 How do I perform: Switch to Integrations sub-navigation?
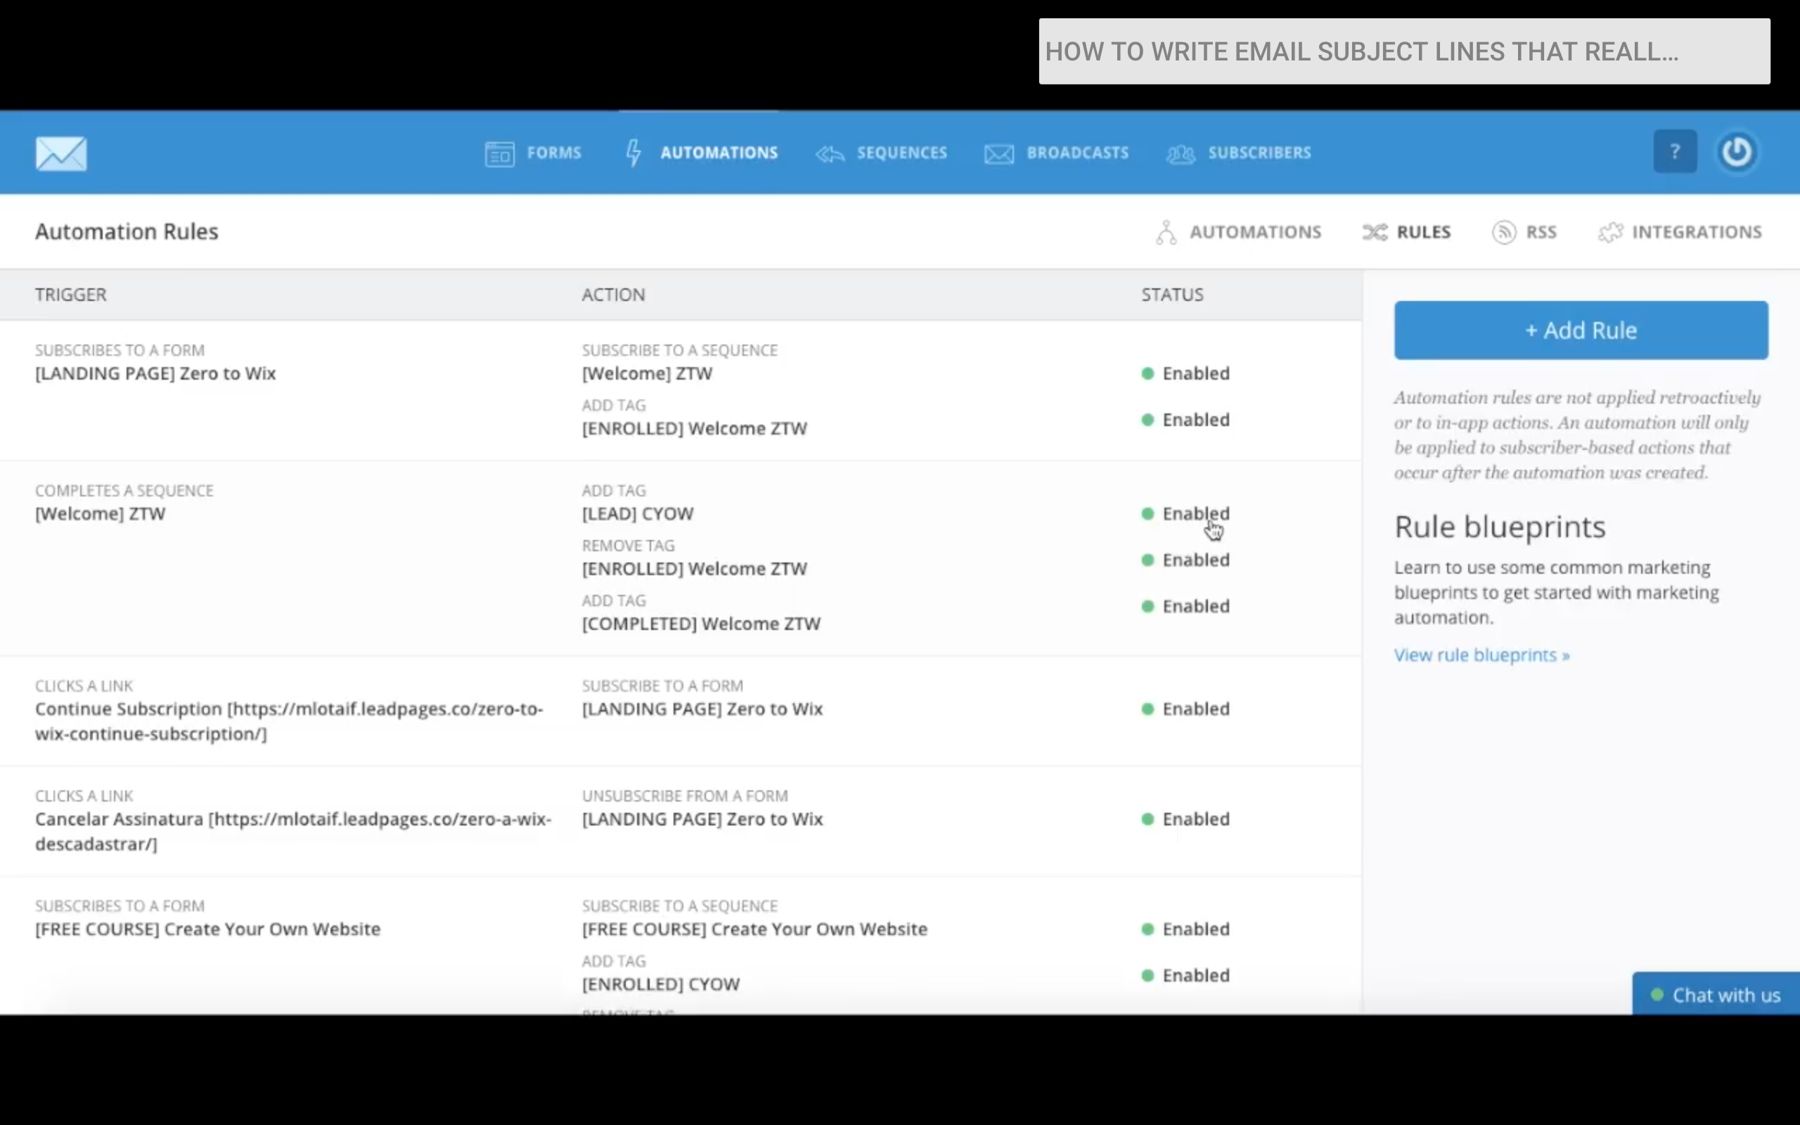click(x=1680, y=232)
